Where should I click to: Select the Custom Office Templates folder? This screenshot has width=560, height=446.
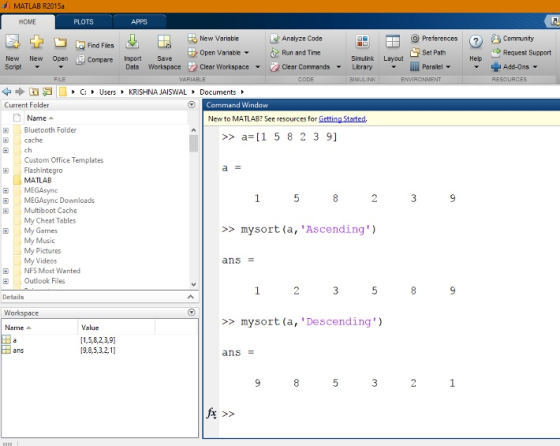click(64, 160)
